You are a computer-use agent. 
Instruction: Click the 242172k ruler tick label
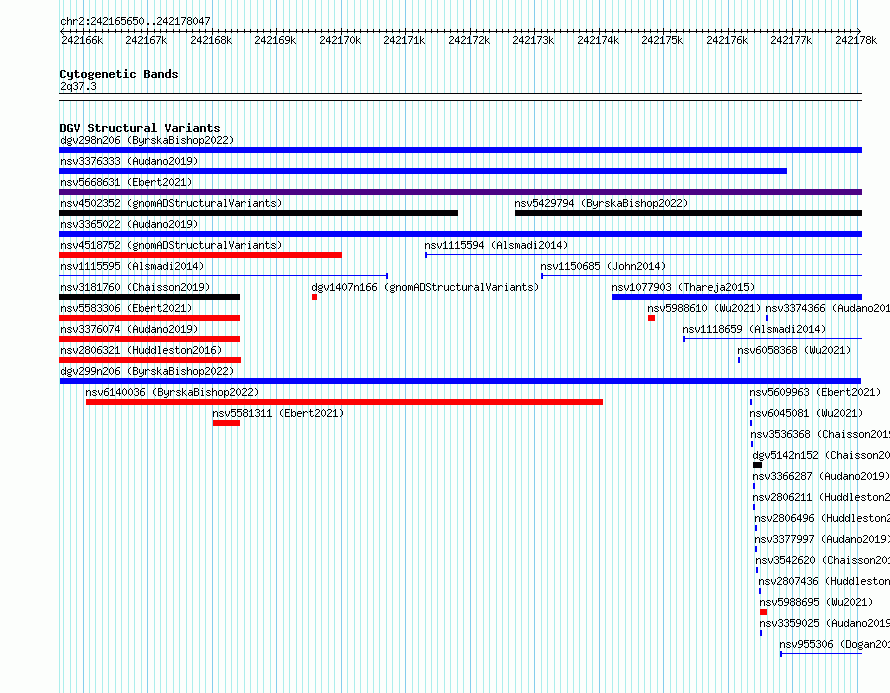[x=469, y=40]
